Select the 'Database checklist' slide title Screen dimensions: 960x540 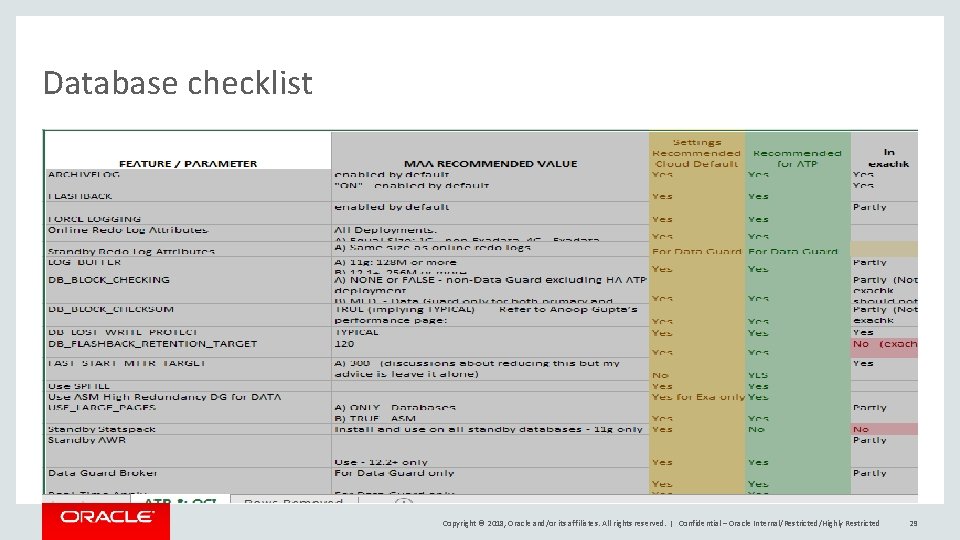178,83
